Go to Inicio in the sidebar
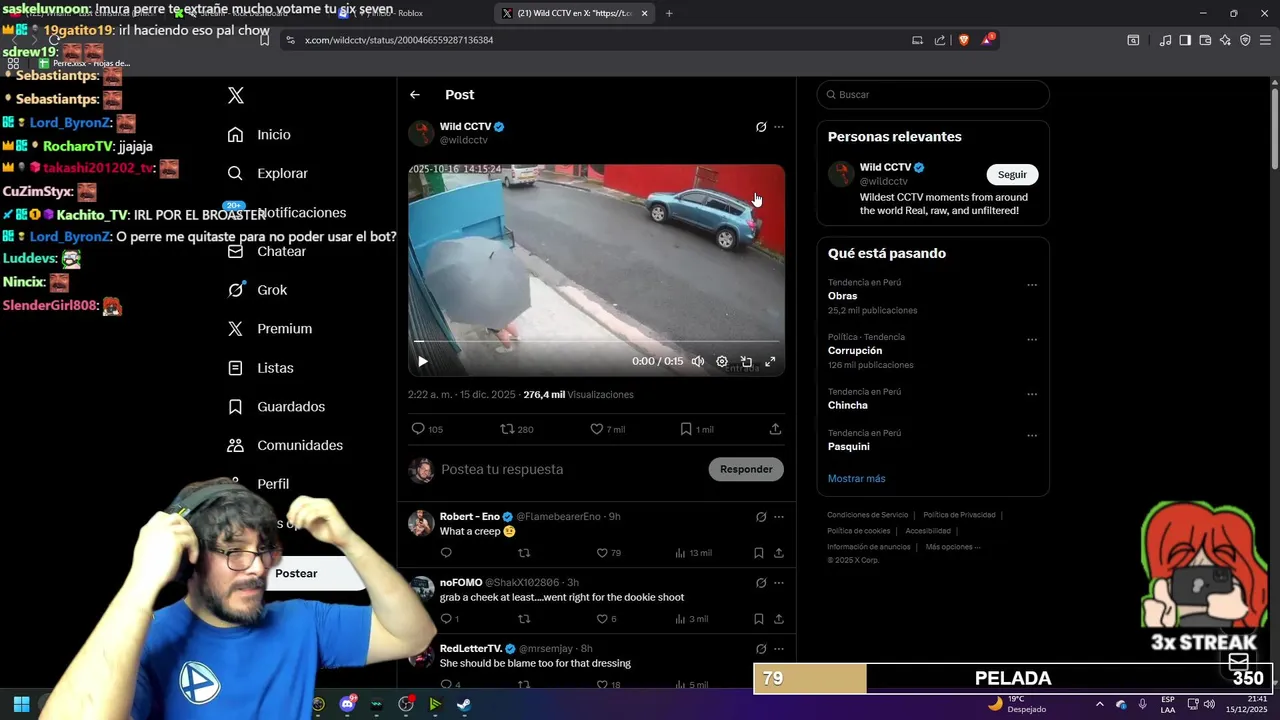The image size is (1280, 720). (x=260, y=135)
